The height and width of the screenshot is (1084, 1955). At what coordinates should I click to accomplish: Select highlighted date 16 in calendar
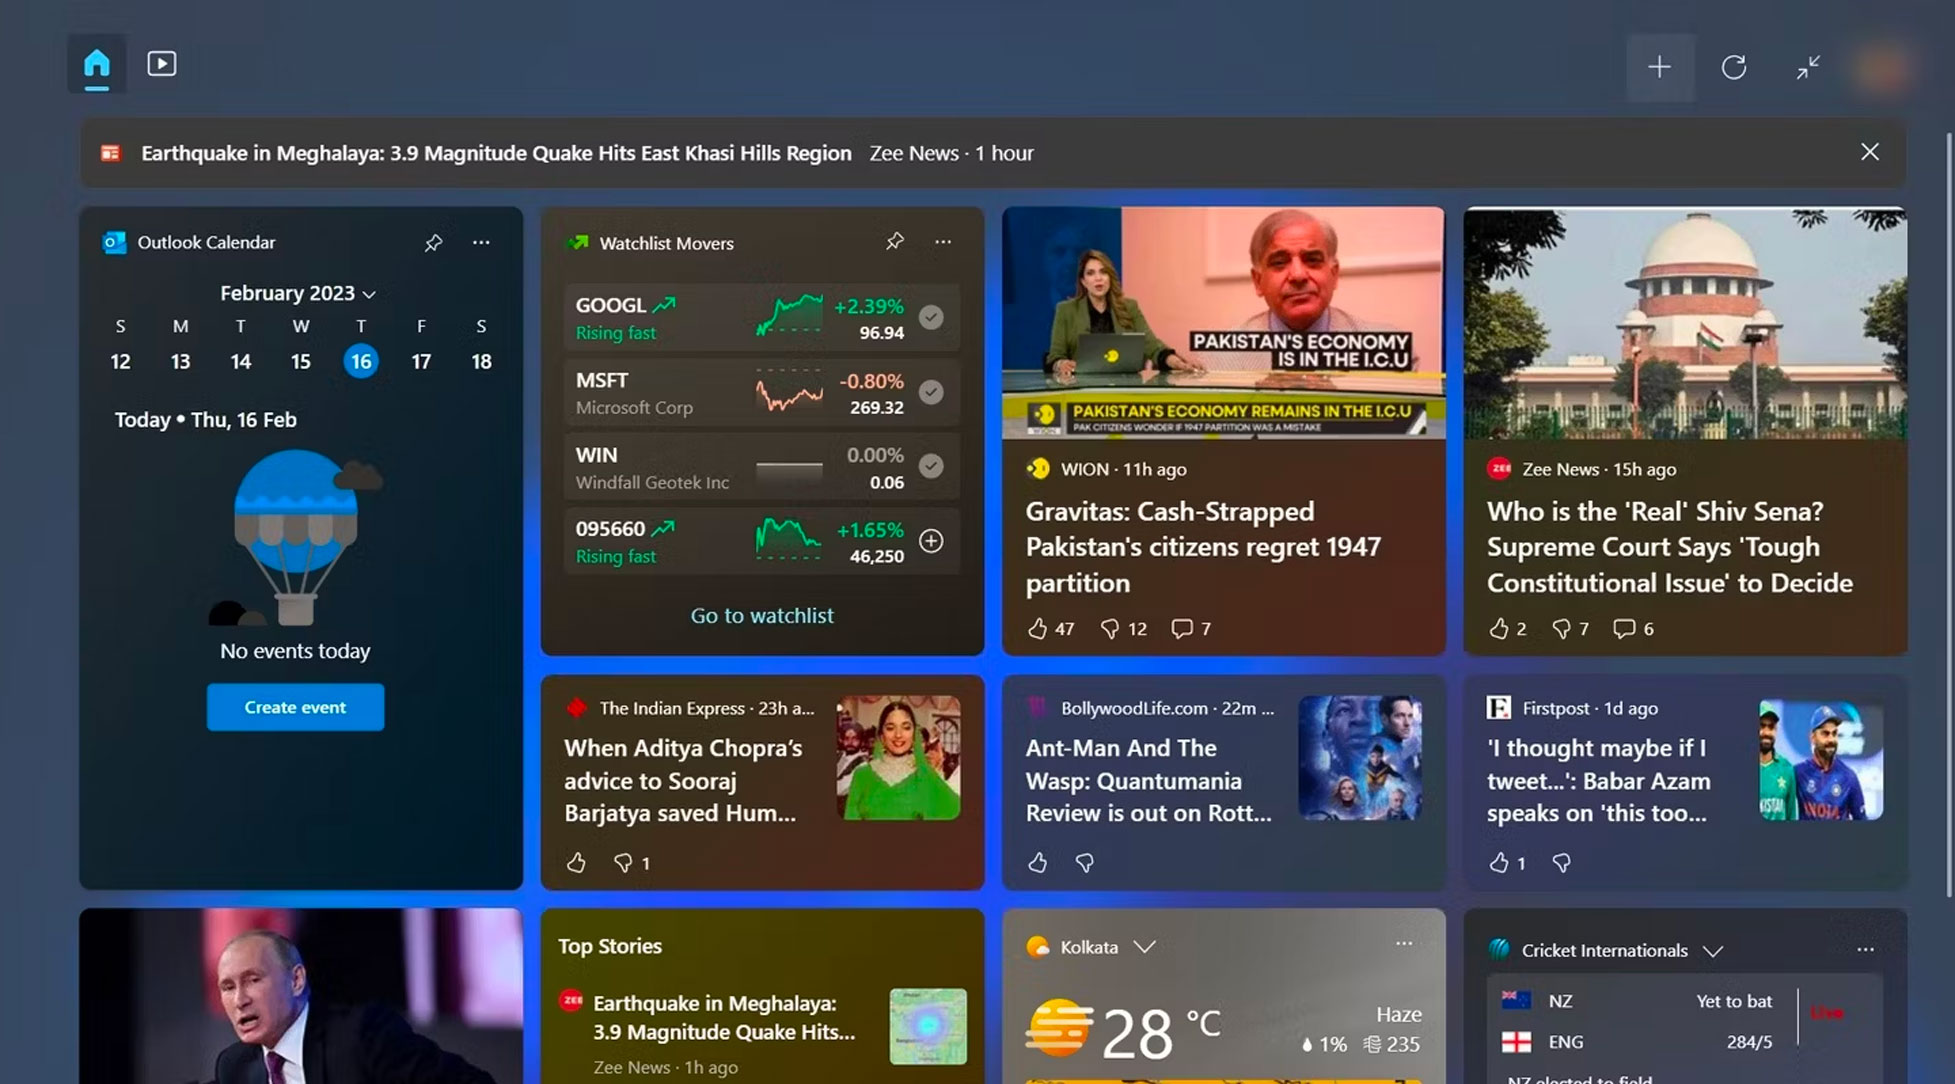pyautogui.click(x=361, y=361)
